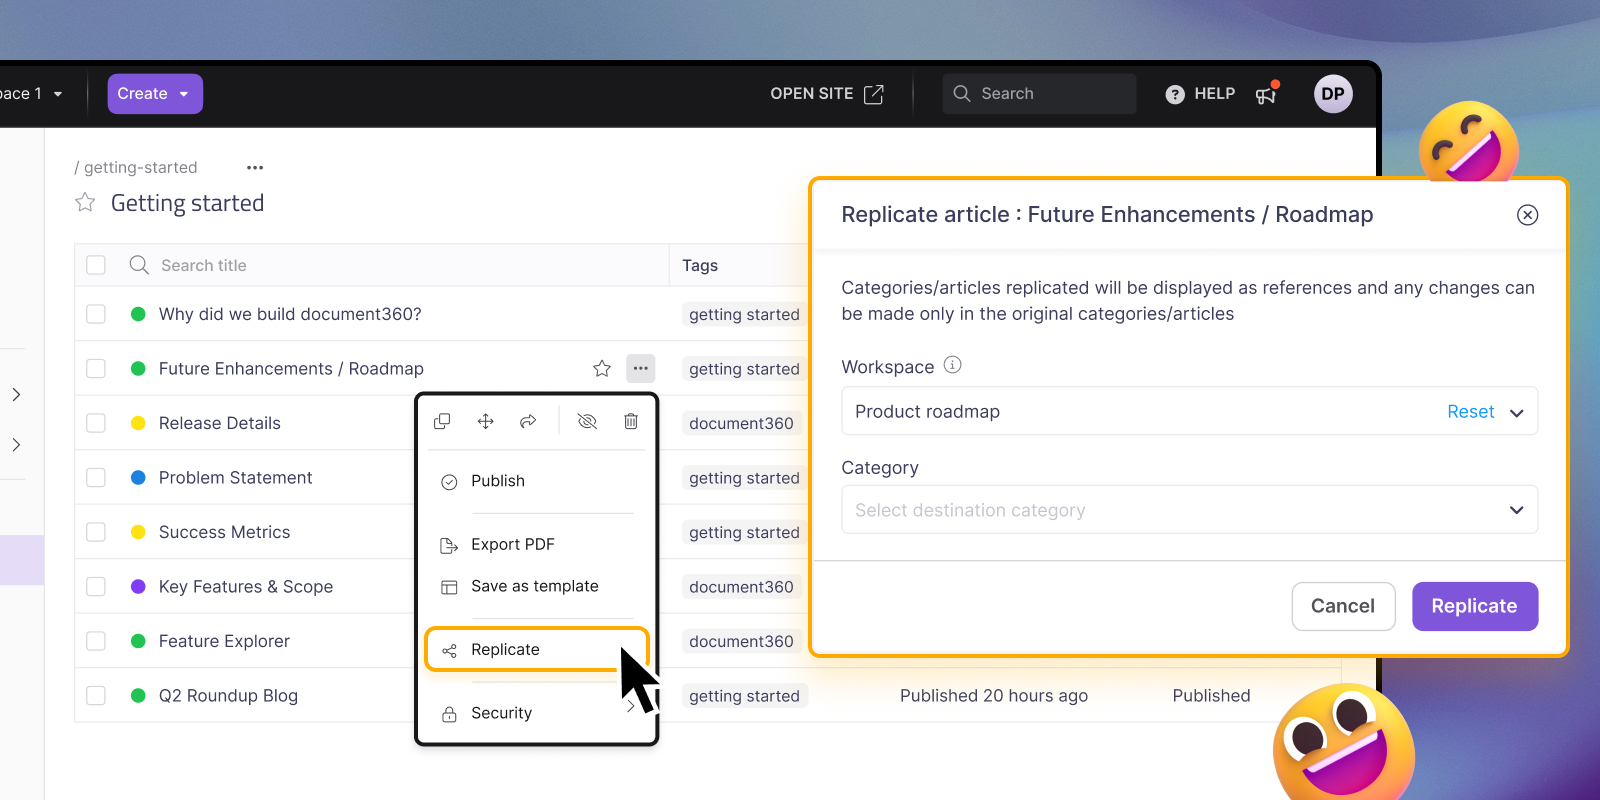Select Replicate in the context menu
The image size is (1600, 800).
point(537,650)
